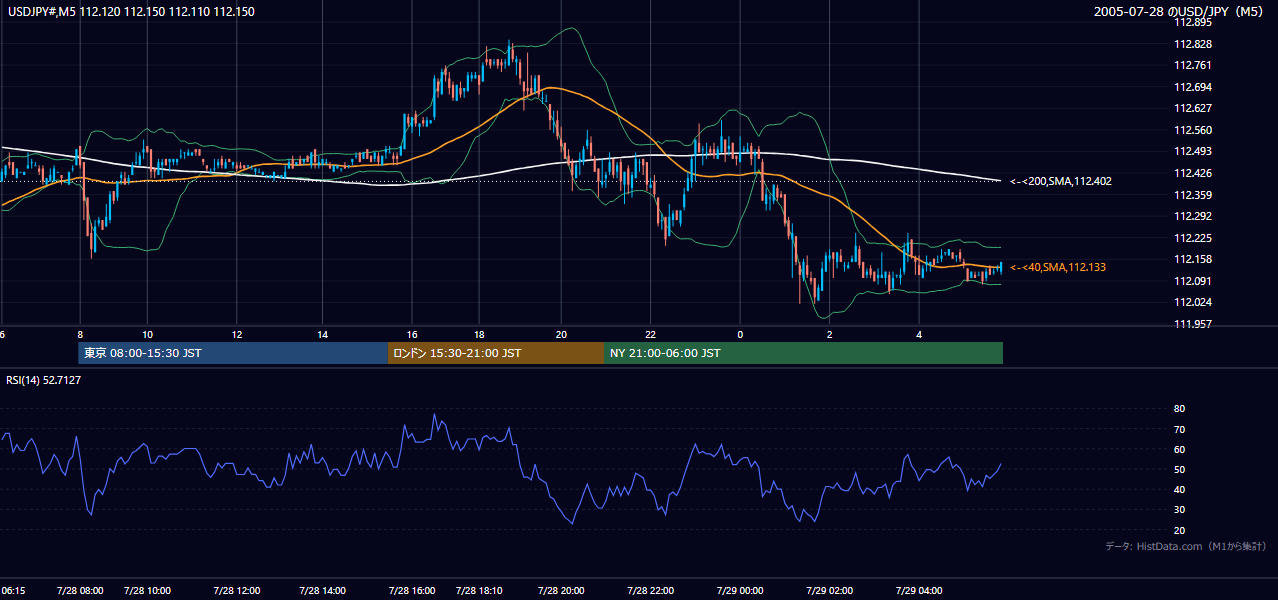The height and width of the screenshot is (600, 1278).
Task: Click the 7/29 02:00 date label
Action: [830, 590]
